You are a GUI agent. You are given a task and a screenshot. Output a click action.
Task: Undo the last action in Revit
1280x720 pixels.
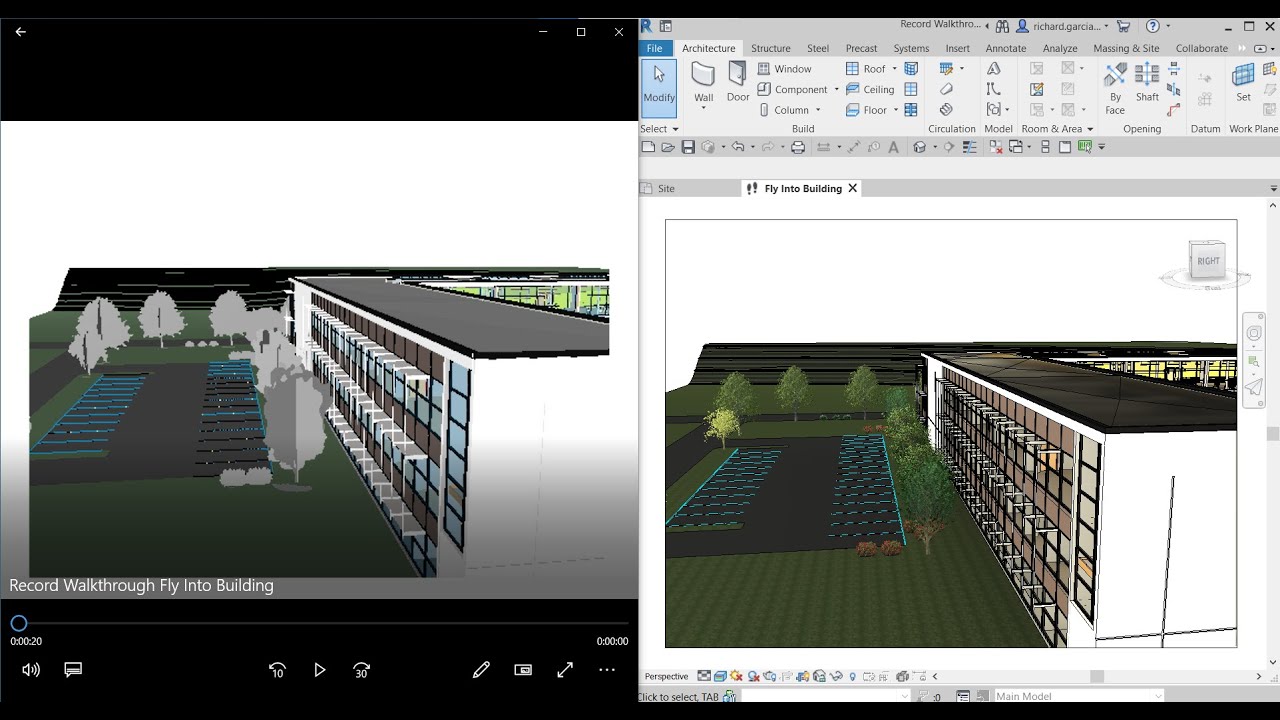738,147
